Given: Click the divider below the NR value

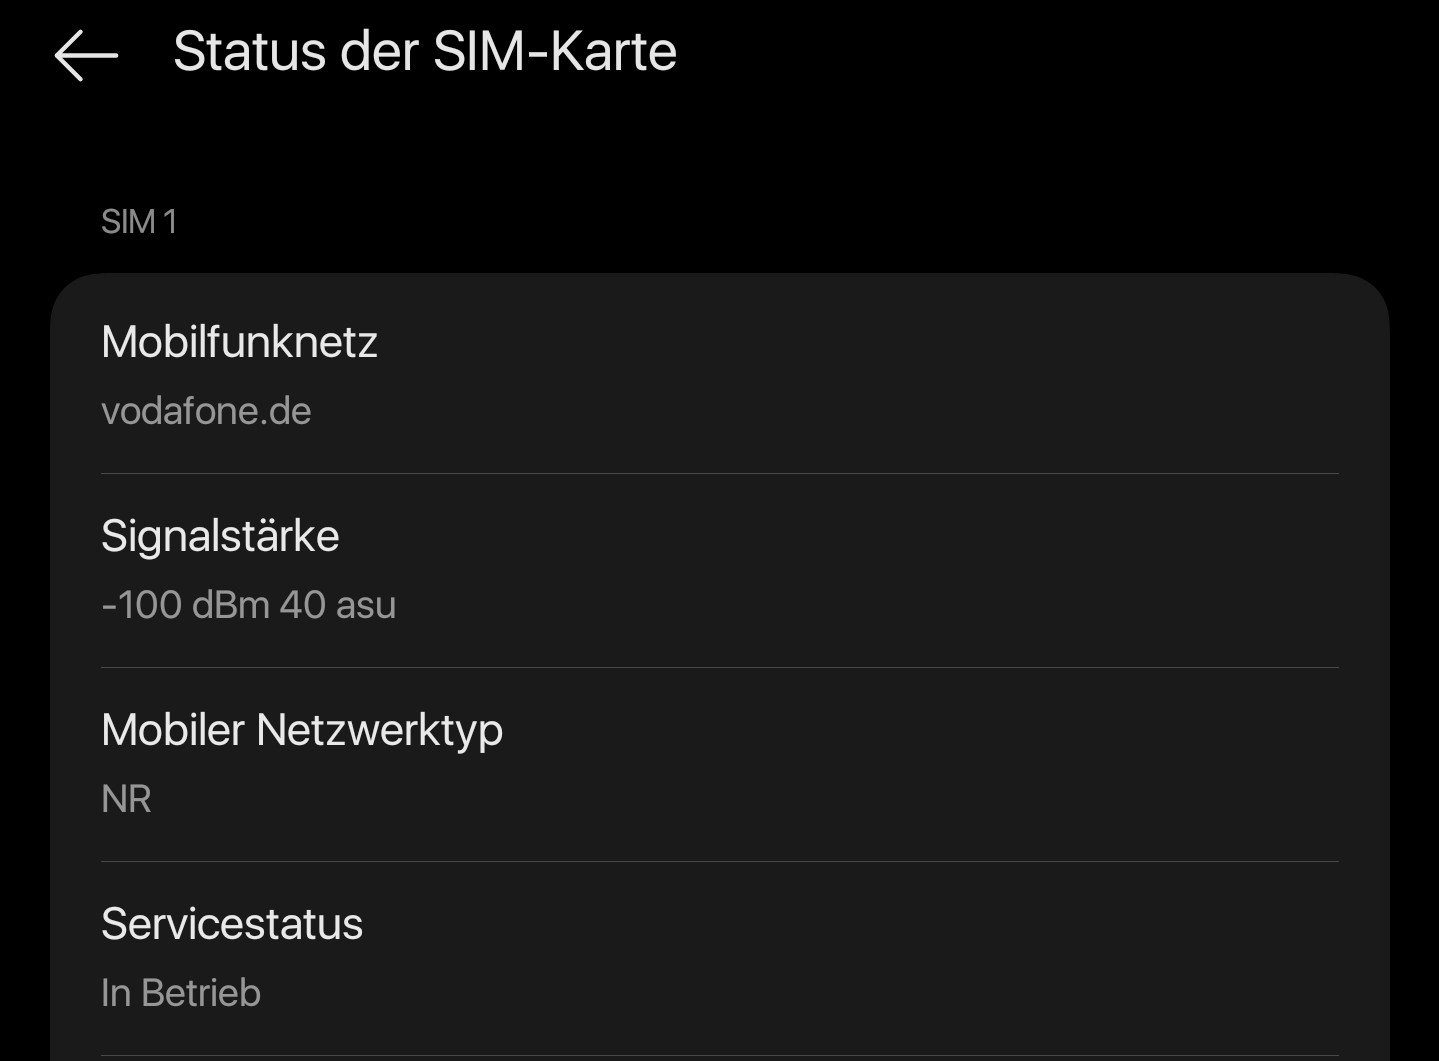Looking at the screenshot, I should 719,861.
